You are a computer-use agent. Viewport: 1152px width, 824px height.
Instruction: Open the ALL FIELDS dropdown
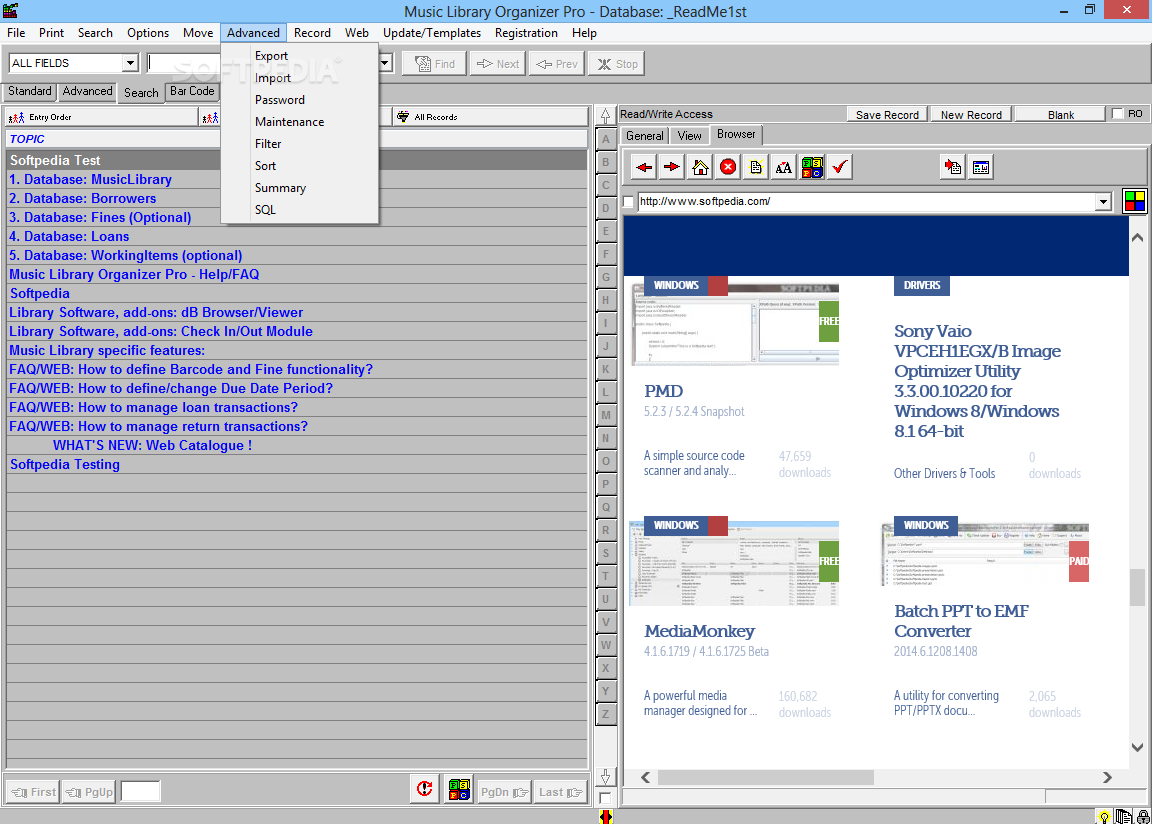130,63
